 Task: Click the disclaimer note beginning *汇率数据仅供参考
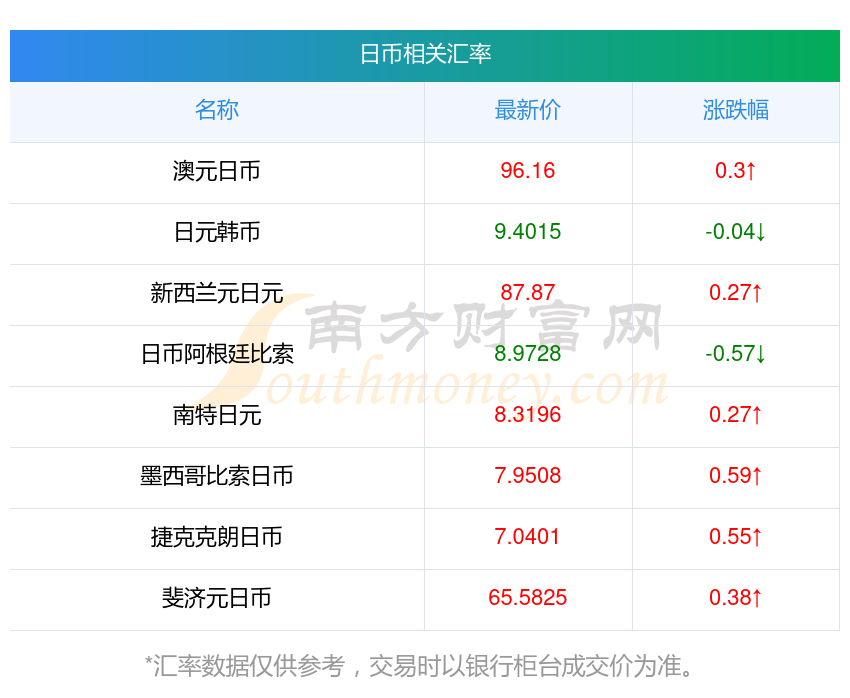click(x=419, y=665)
